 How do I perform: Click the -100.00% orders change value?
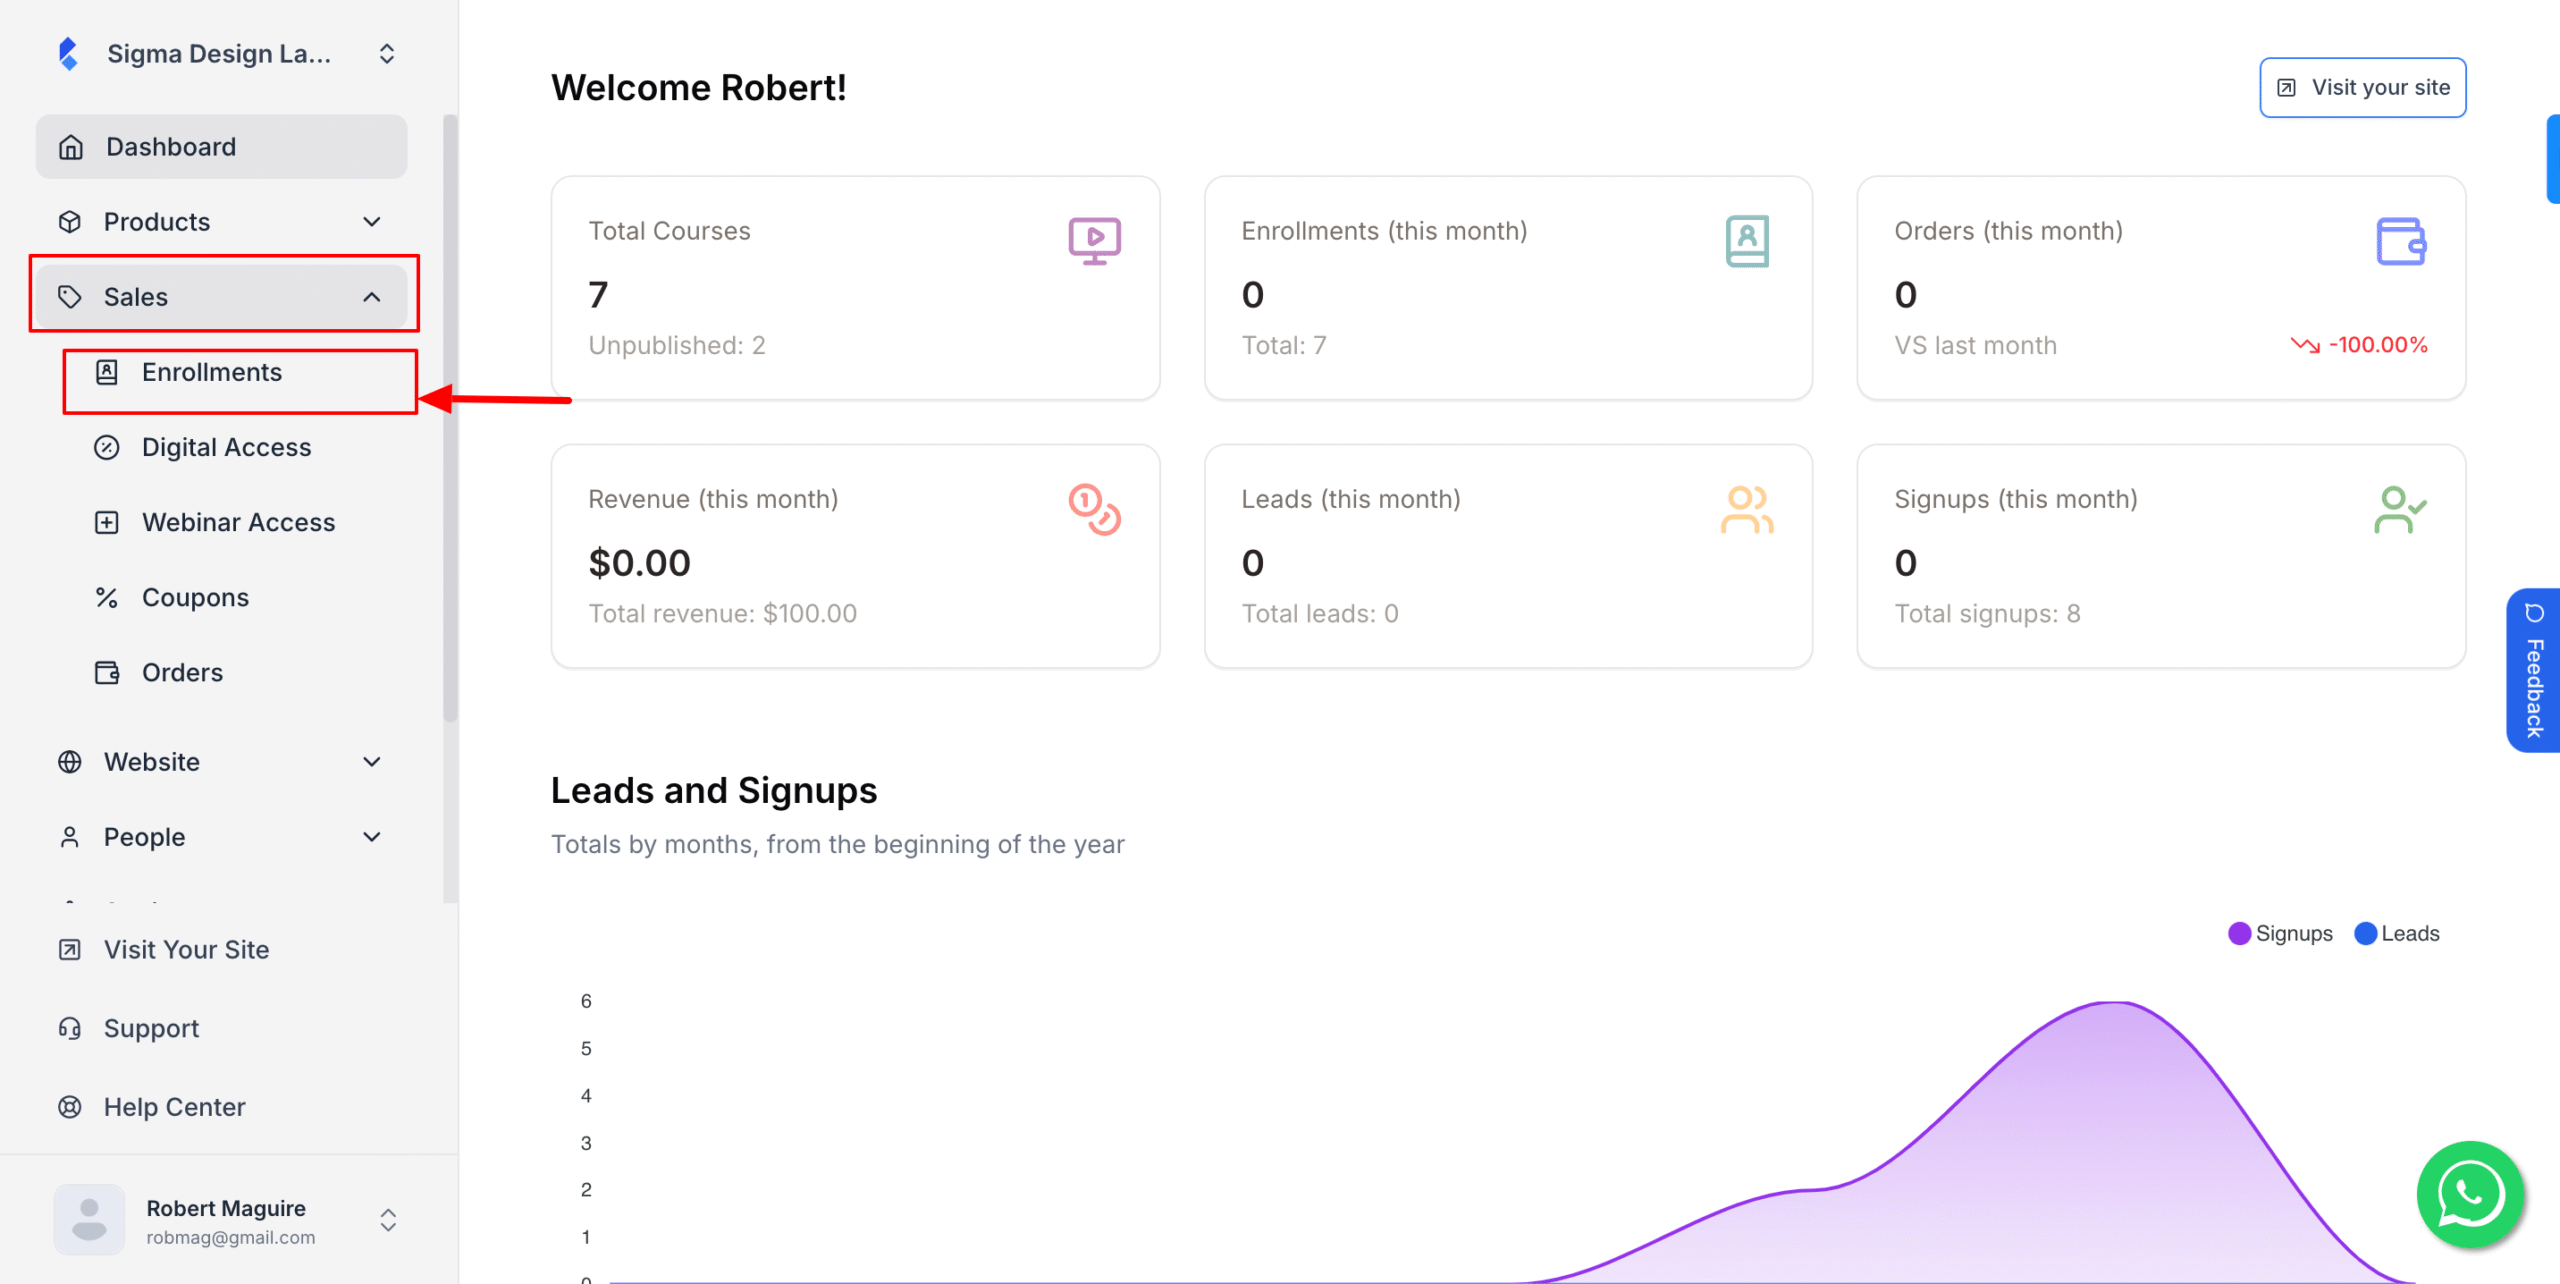2378,345
